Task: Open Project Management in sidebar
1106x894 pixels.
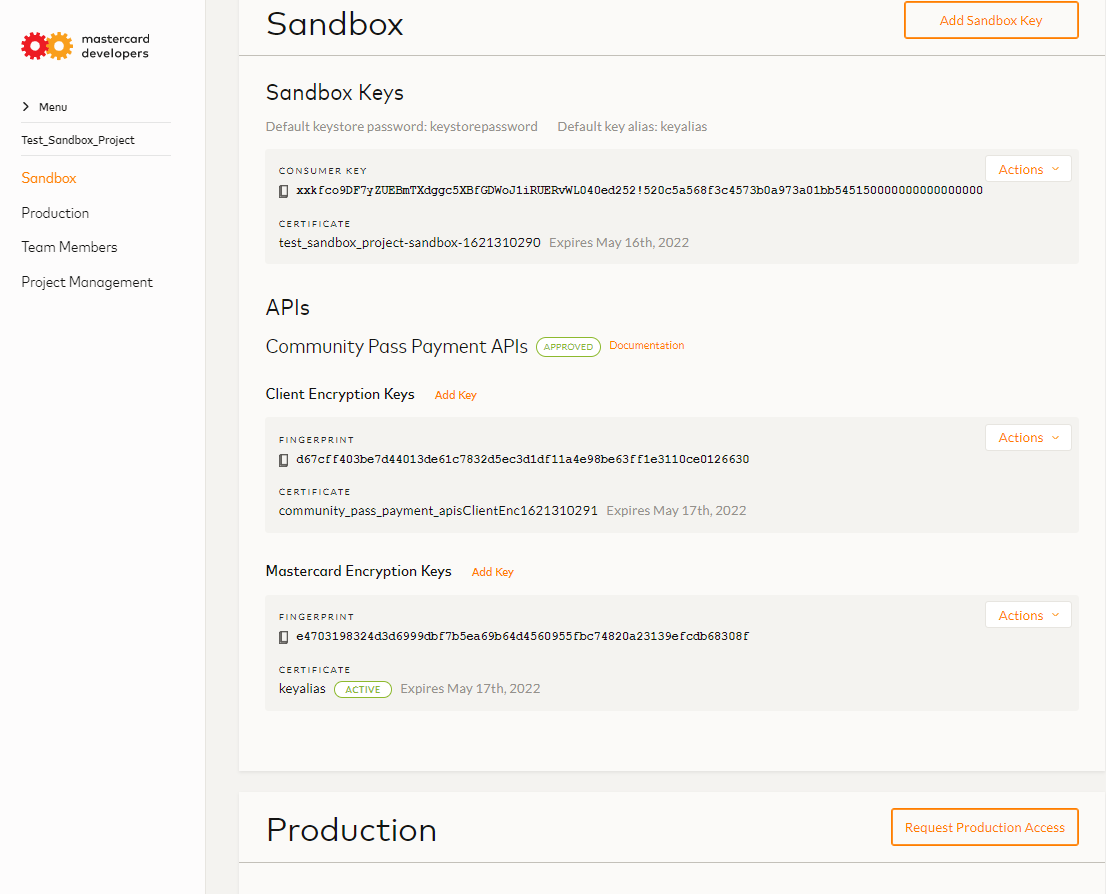Action: [x=87, y=282]
